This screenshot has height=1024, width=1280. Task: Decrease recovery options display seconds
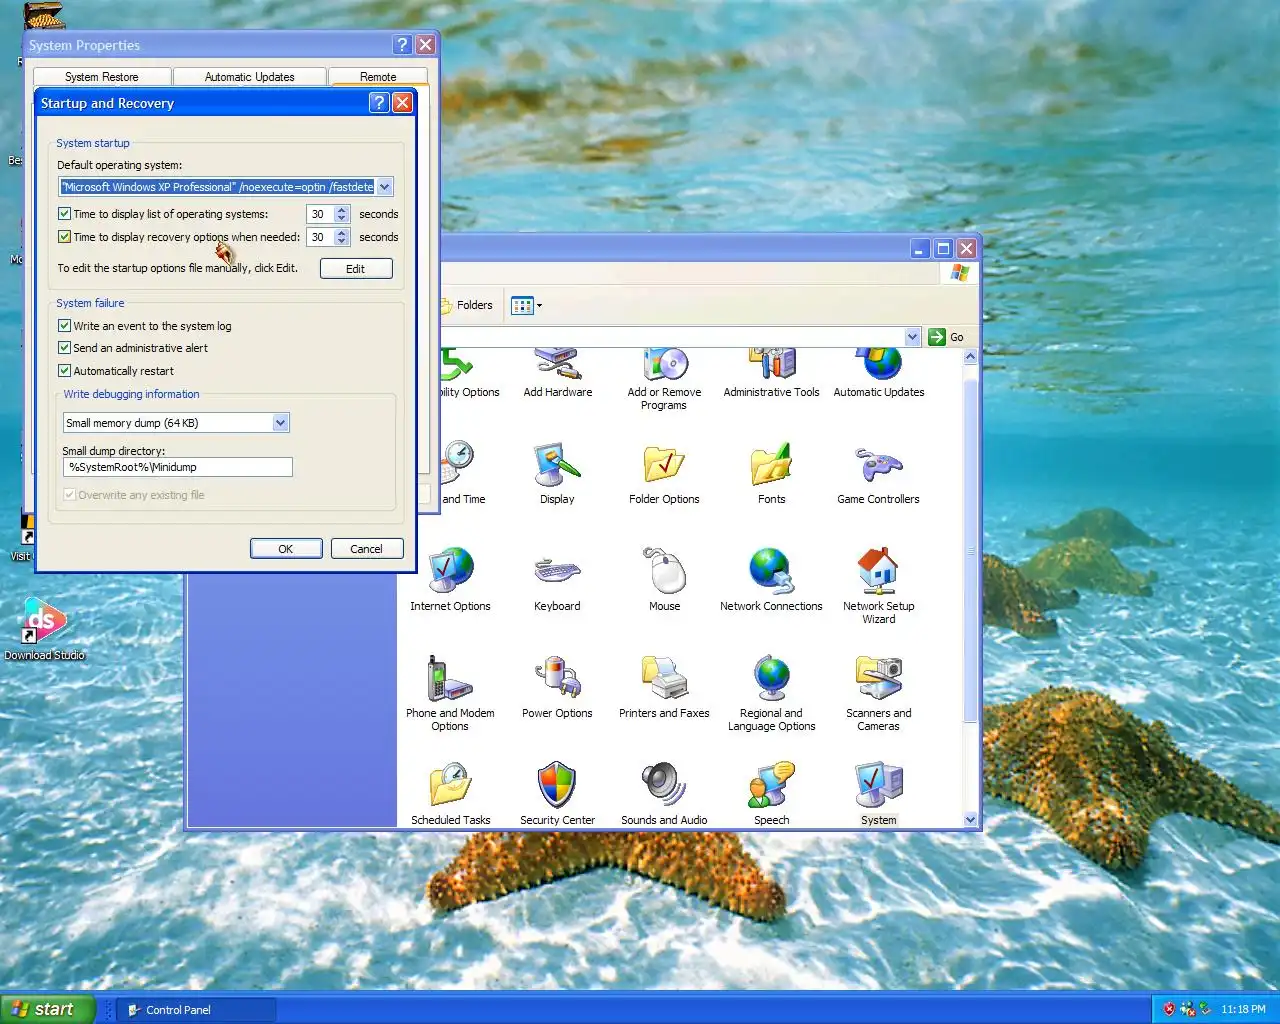pos(342,241)
